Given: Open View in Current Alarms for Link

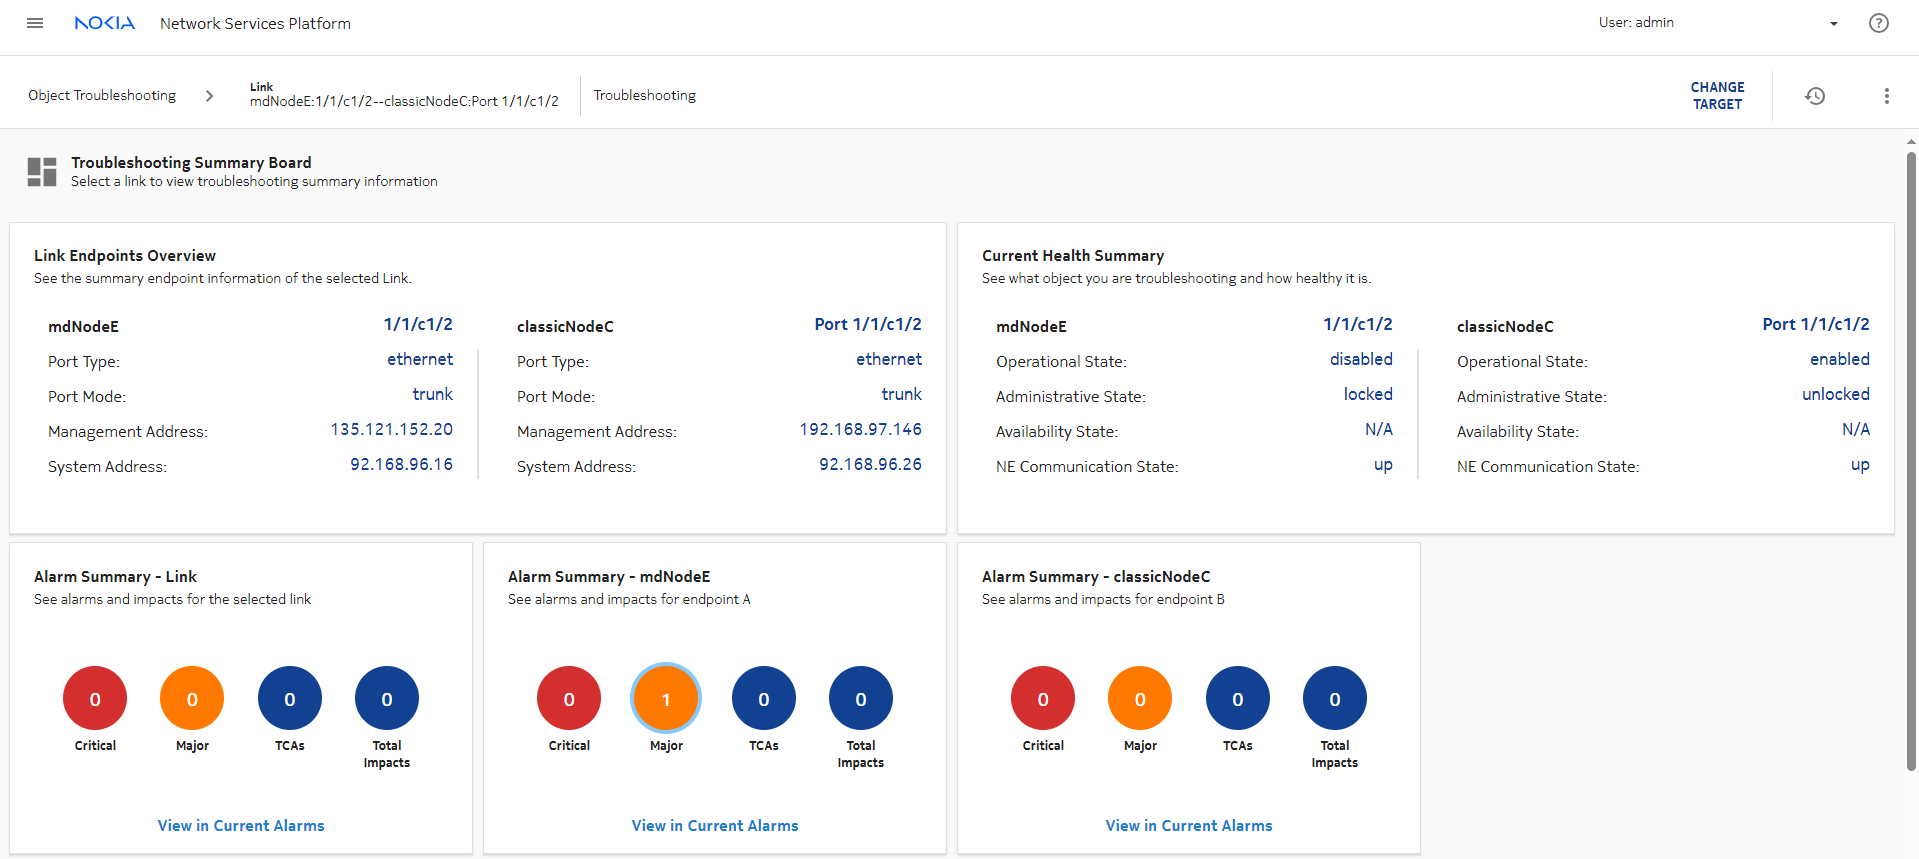Looking at the screenshot, I should coord(241,826).
